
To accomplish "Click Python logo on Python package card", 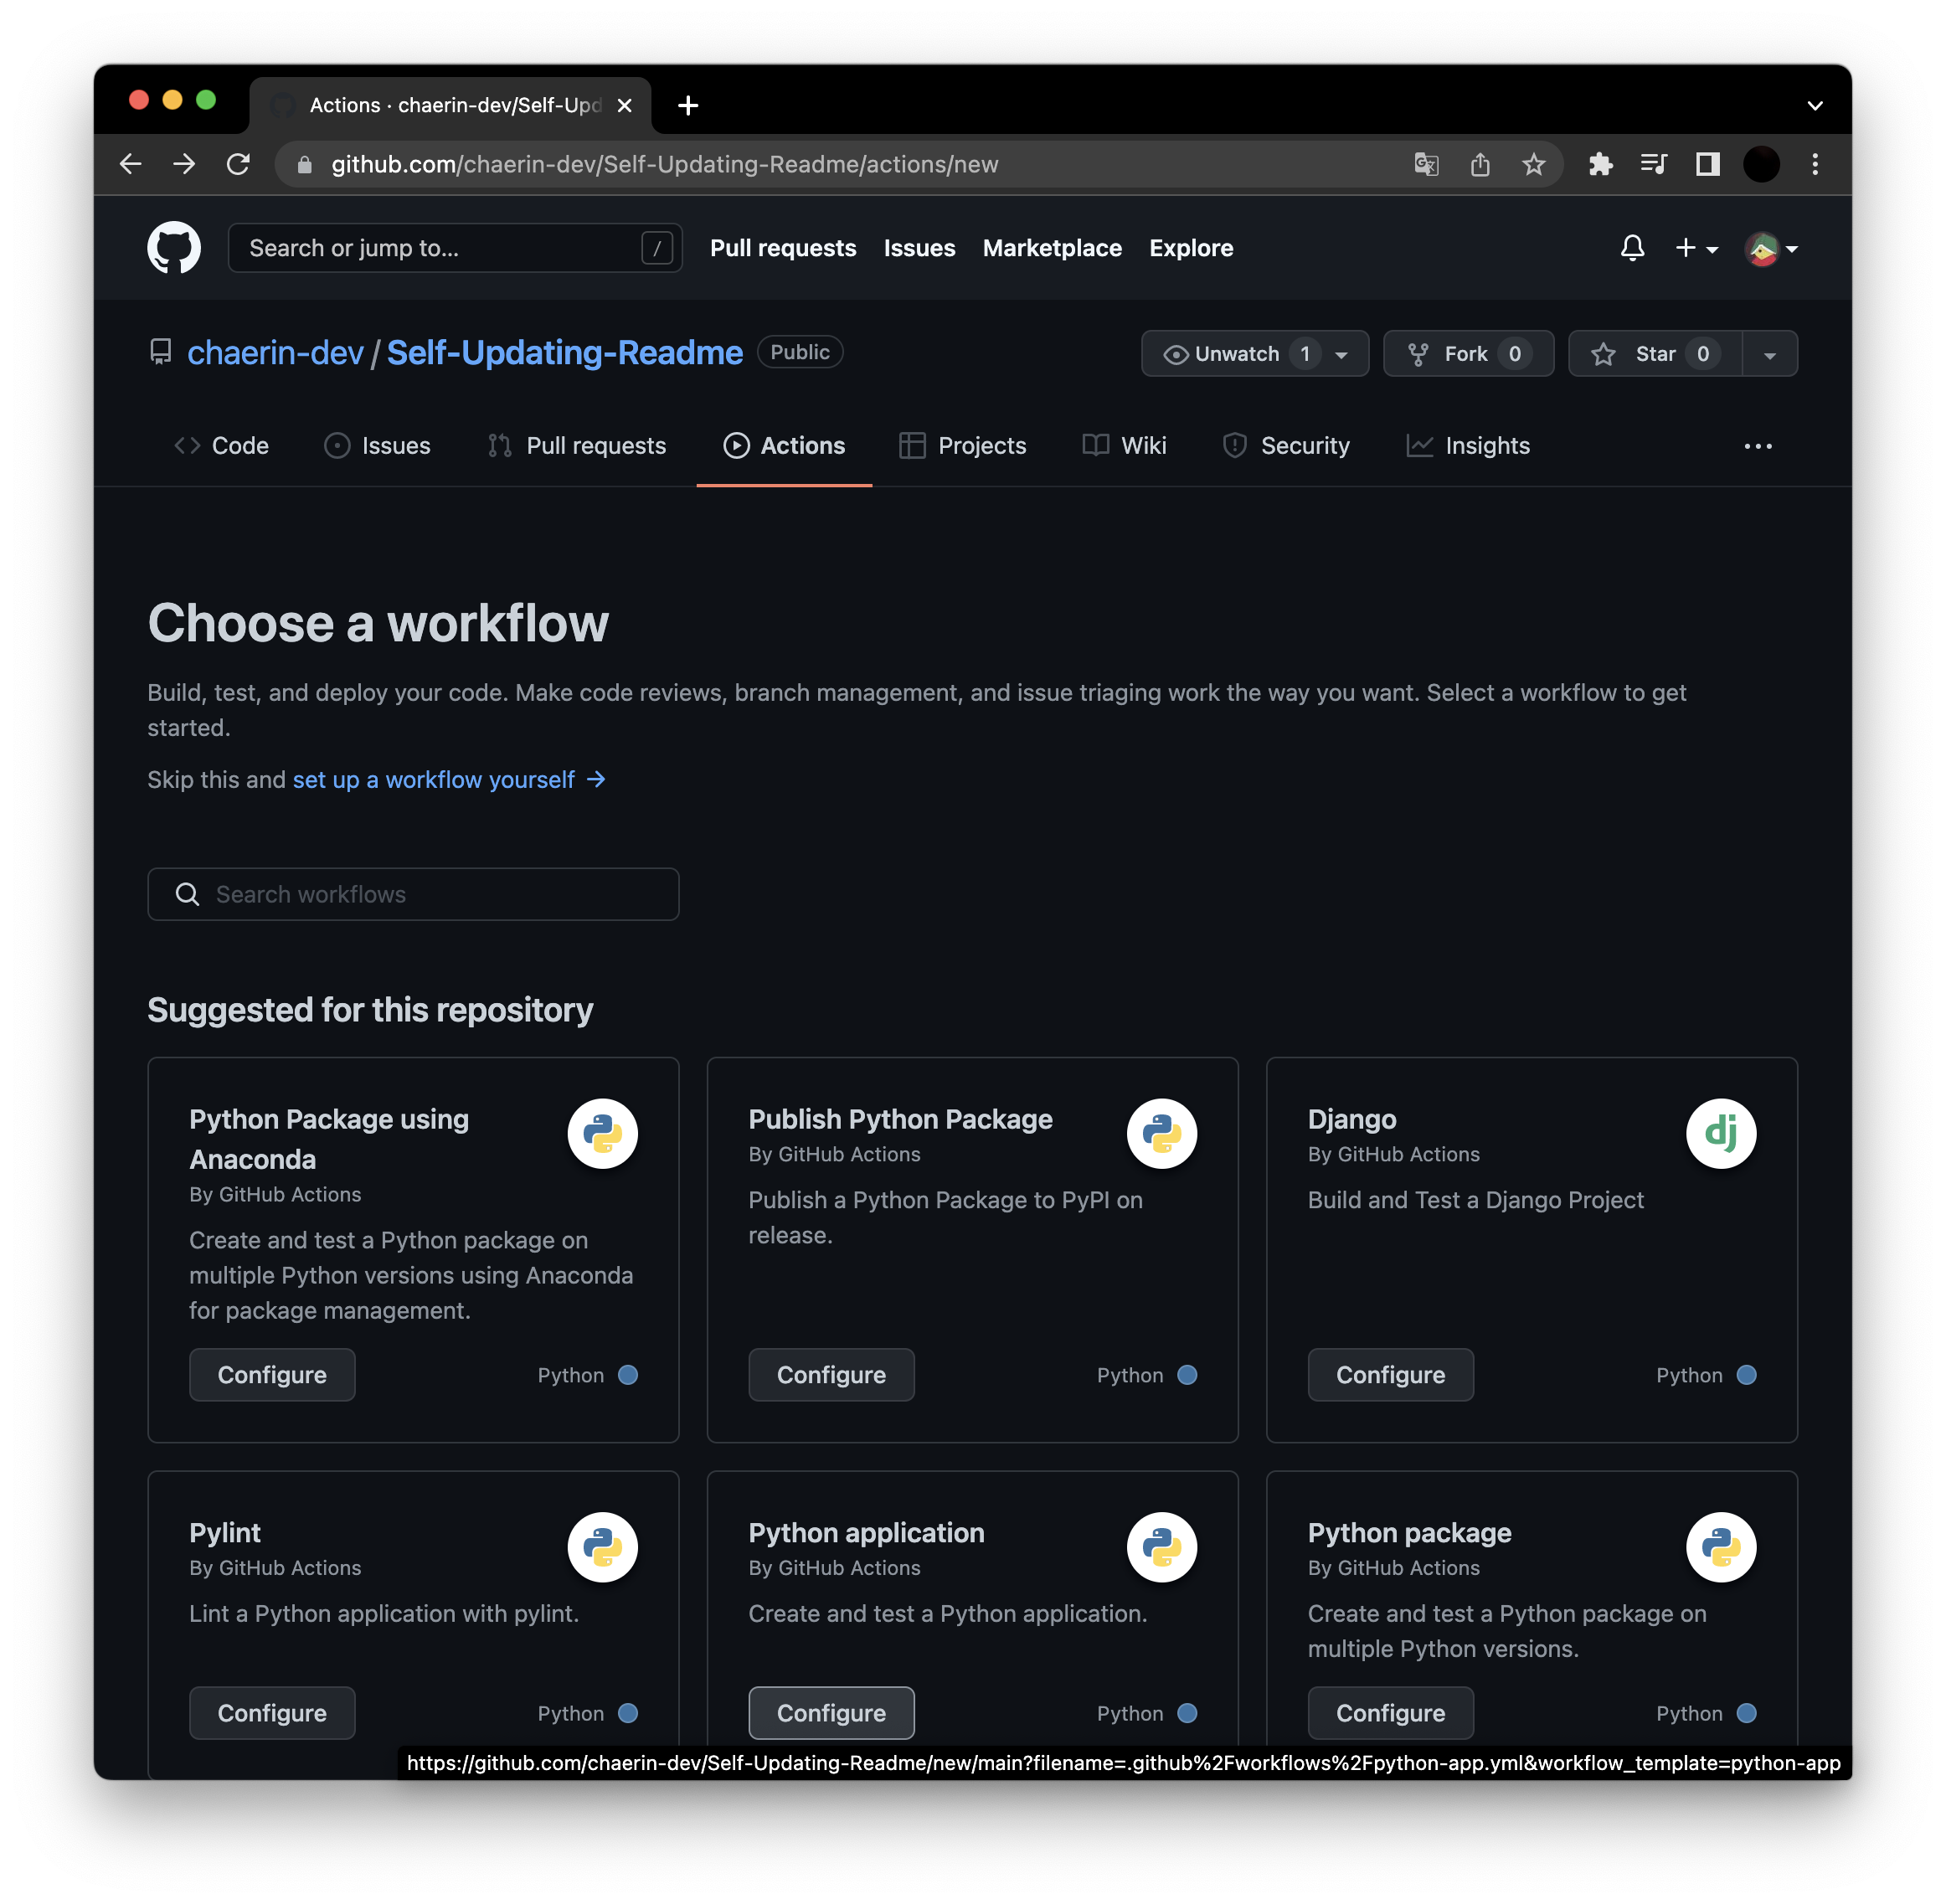I will pyautogui.click(x=1721, y=1546).
